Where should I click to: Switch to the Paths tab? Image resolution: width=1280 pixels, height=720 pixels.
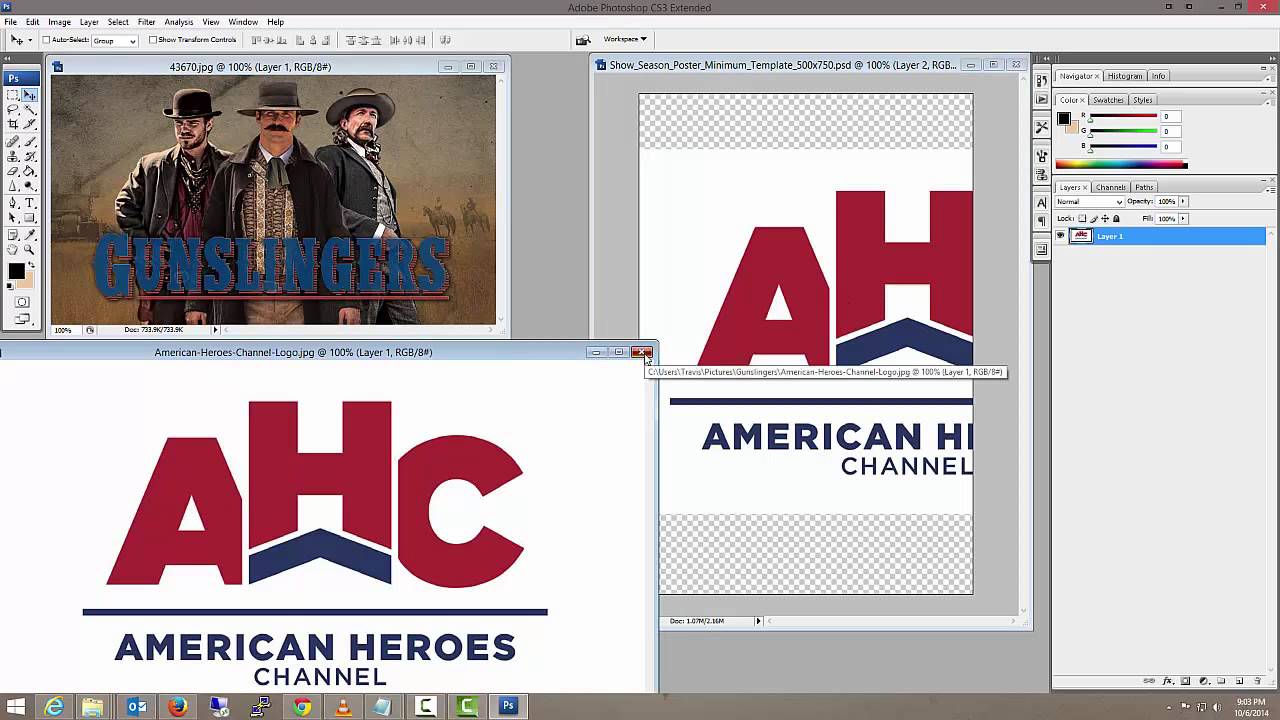coord(1144,187)
